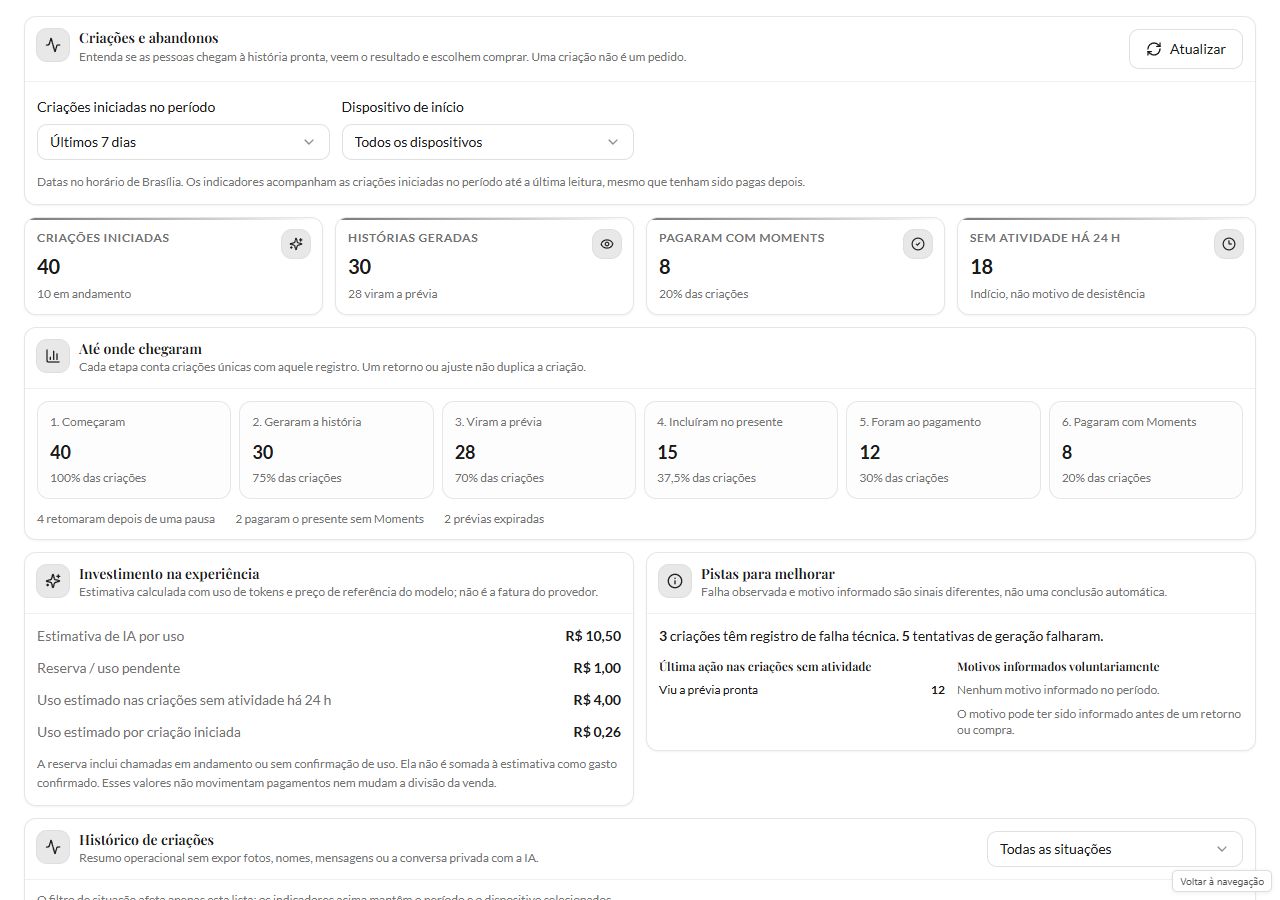Image resolution: width=1280 pixels, height=900 pixels.
Task: Select the 4. Incluíram no presente card
Action: pos(741,450)
